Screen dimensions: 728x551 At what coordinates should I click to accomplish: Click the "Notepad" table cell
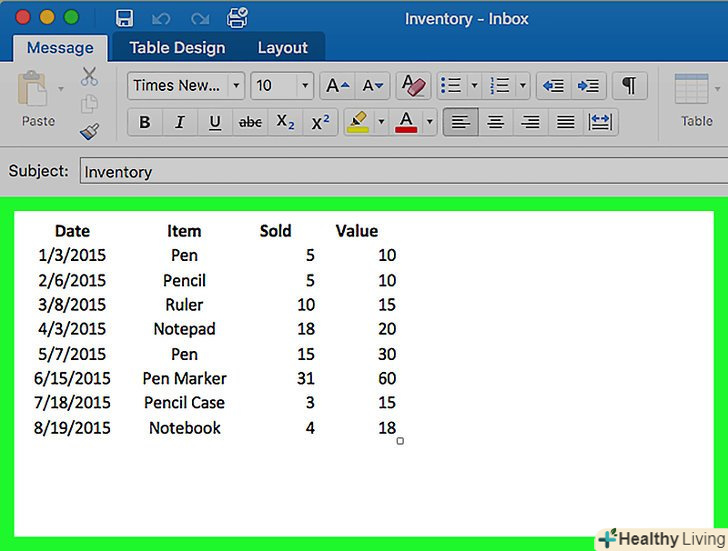click(184, 329)
